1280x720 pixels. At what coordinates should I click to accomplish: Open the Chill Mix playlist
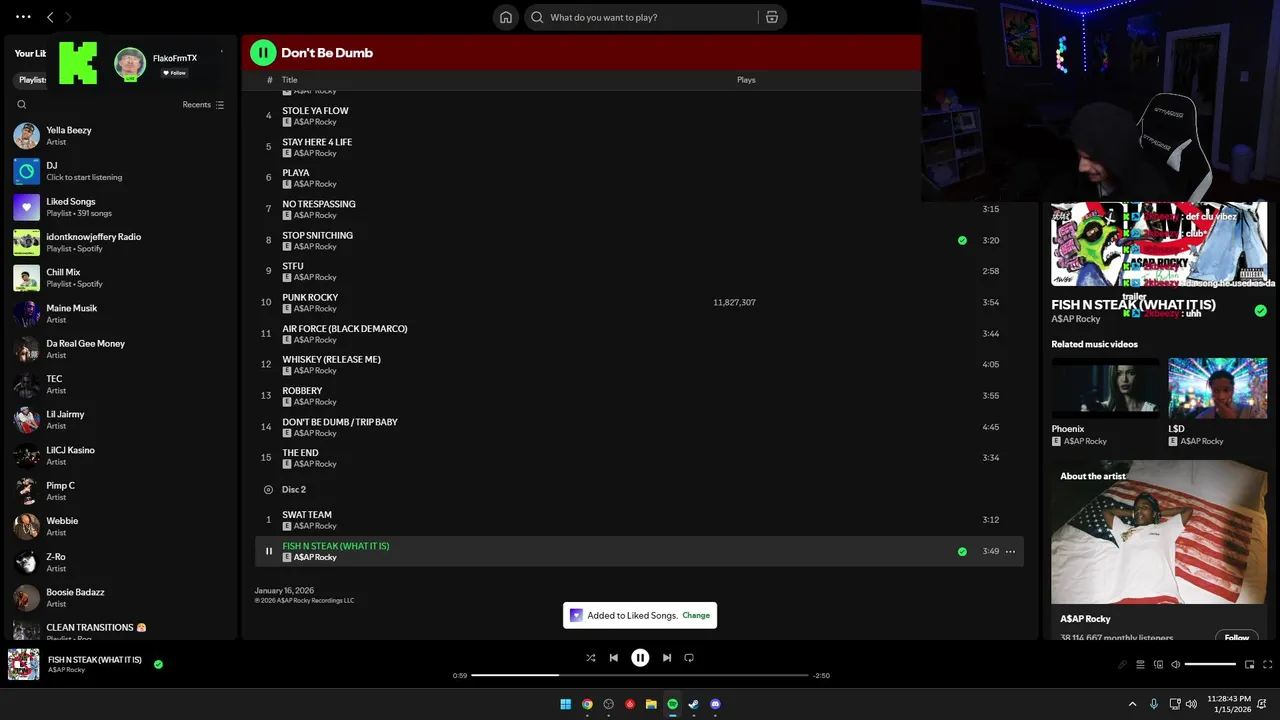[120, 277]
